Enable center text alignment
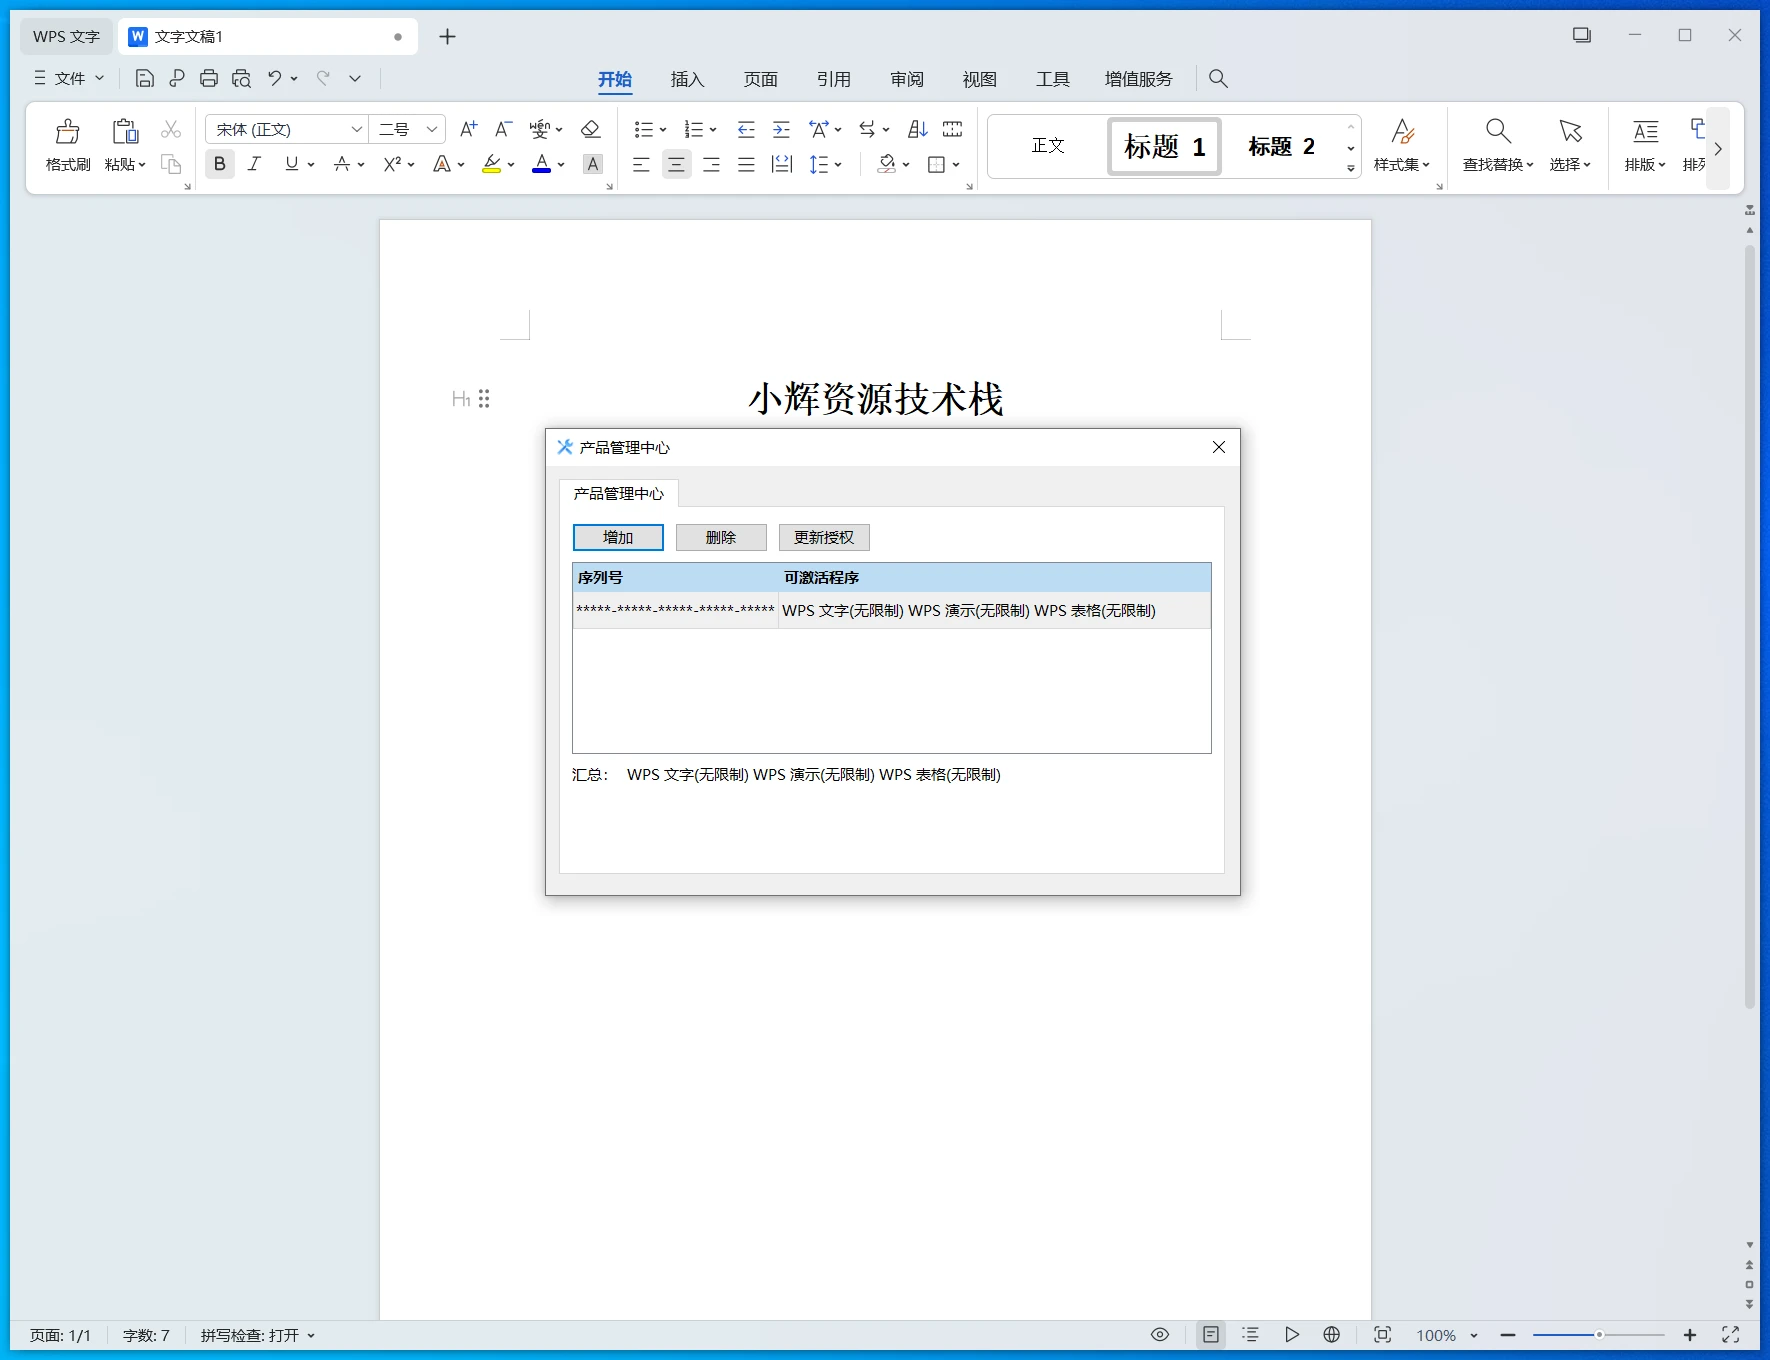Viewport: 1770px width, 1360px height. [x=676, y=164]
